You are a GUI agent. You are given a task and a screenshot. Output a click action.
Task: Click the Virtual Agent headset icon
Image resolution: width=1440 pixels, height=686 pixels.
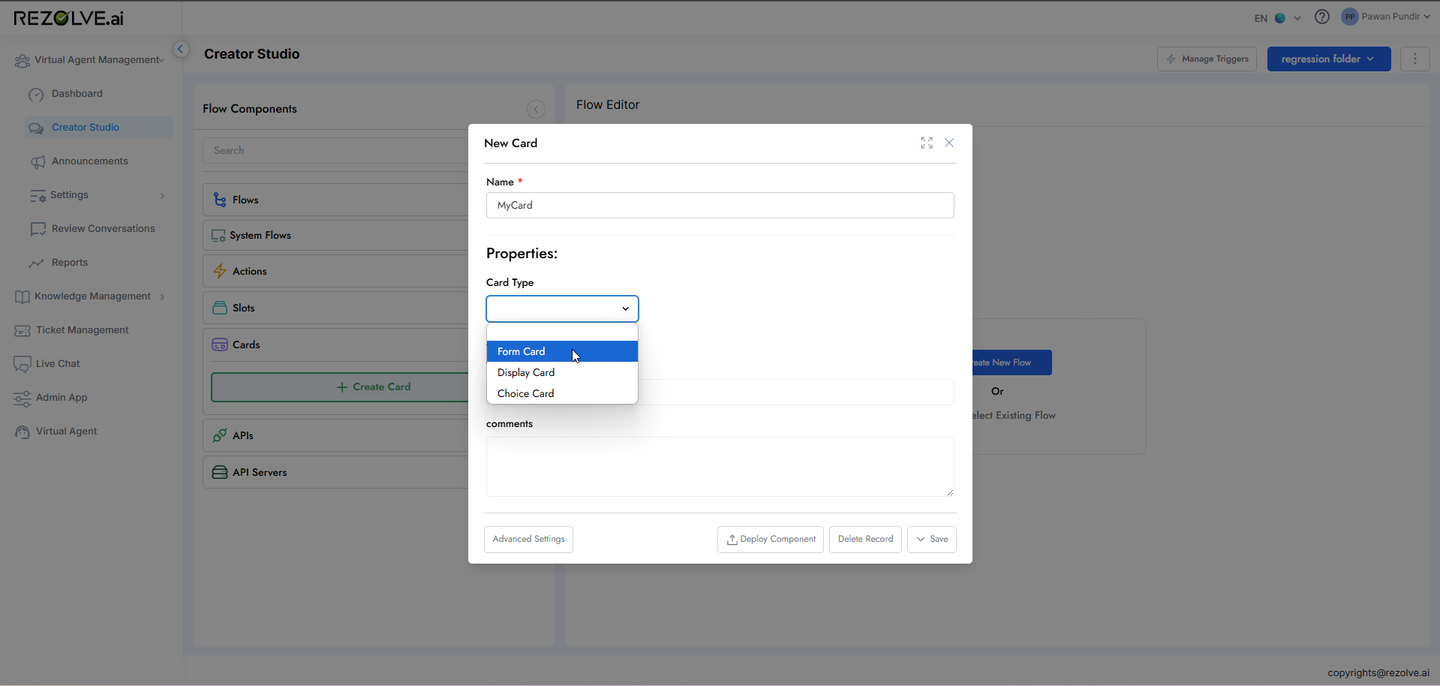22,432
